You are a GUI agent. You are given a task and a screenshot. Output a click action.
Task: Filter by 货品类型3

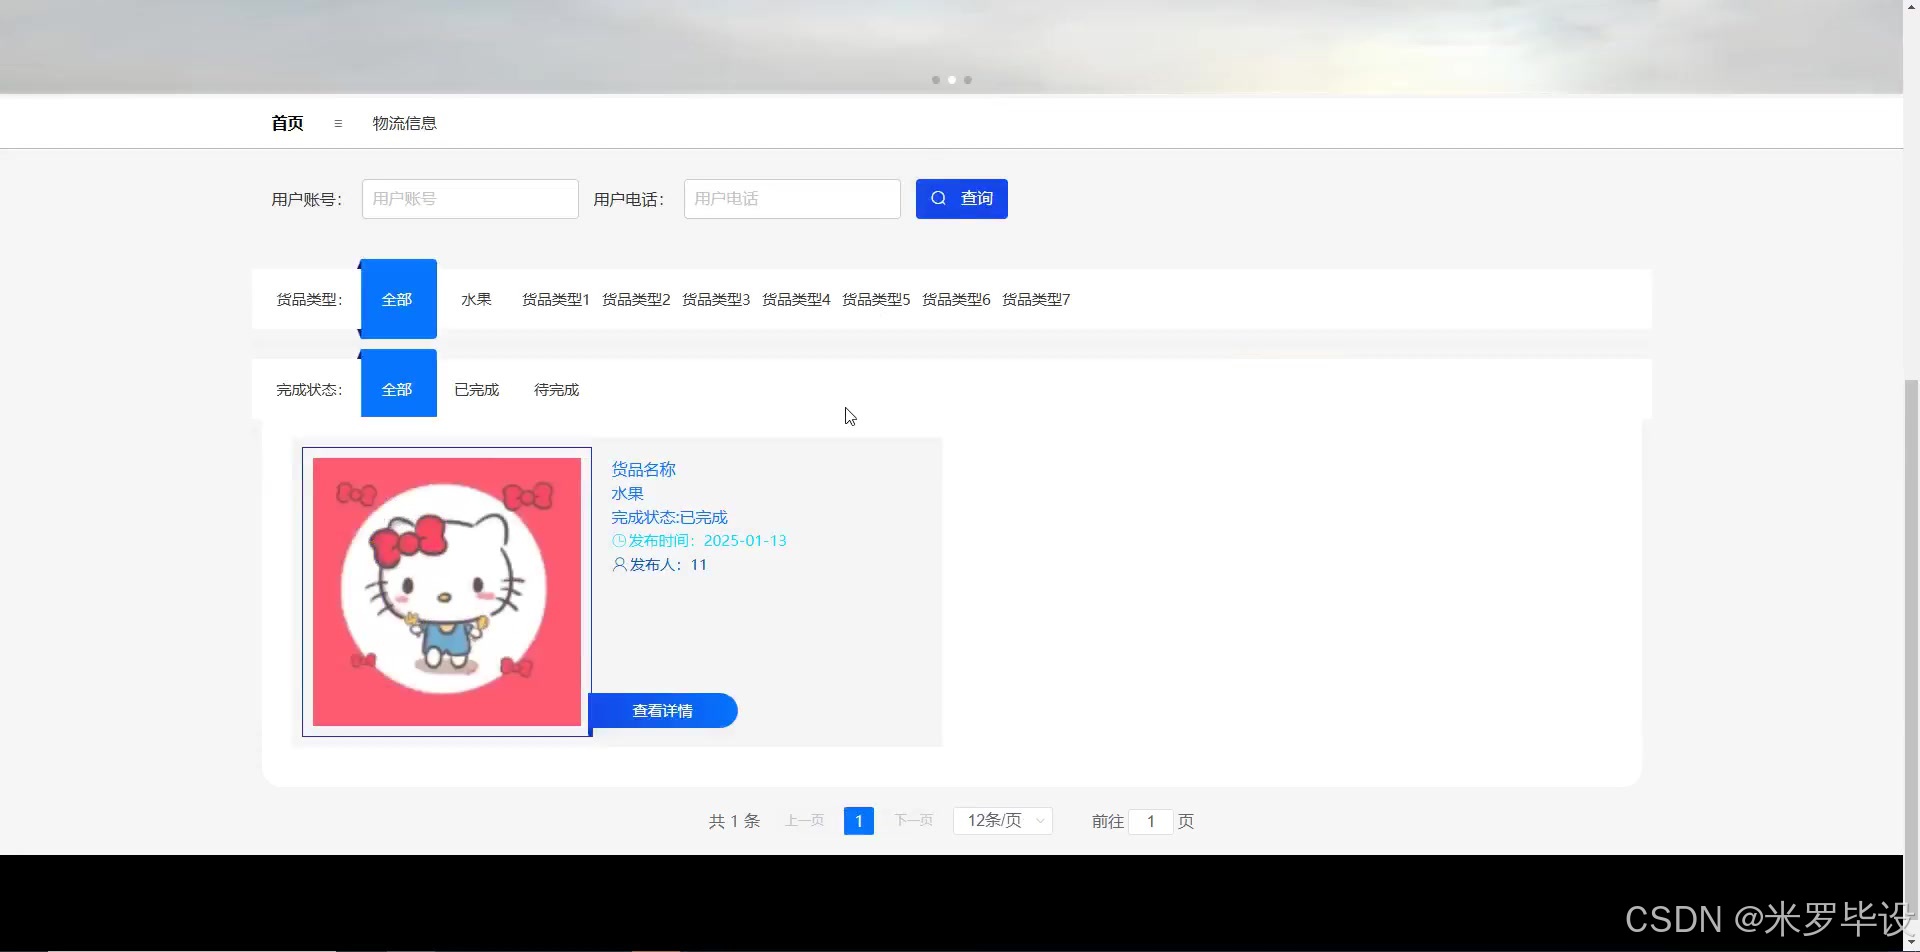pyautogui.click(x=716, y=299)
